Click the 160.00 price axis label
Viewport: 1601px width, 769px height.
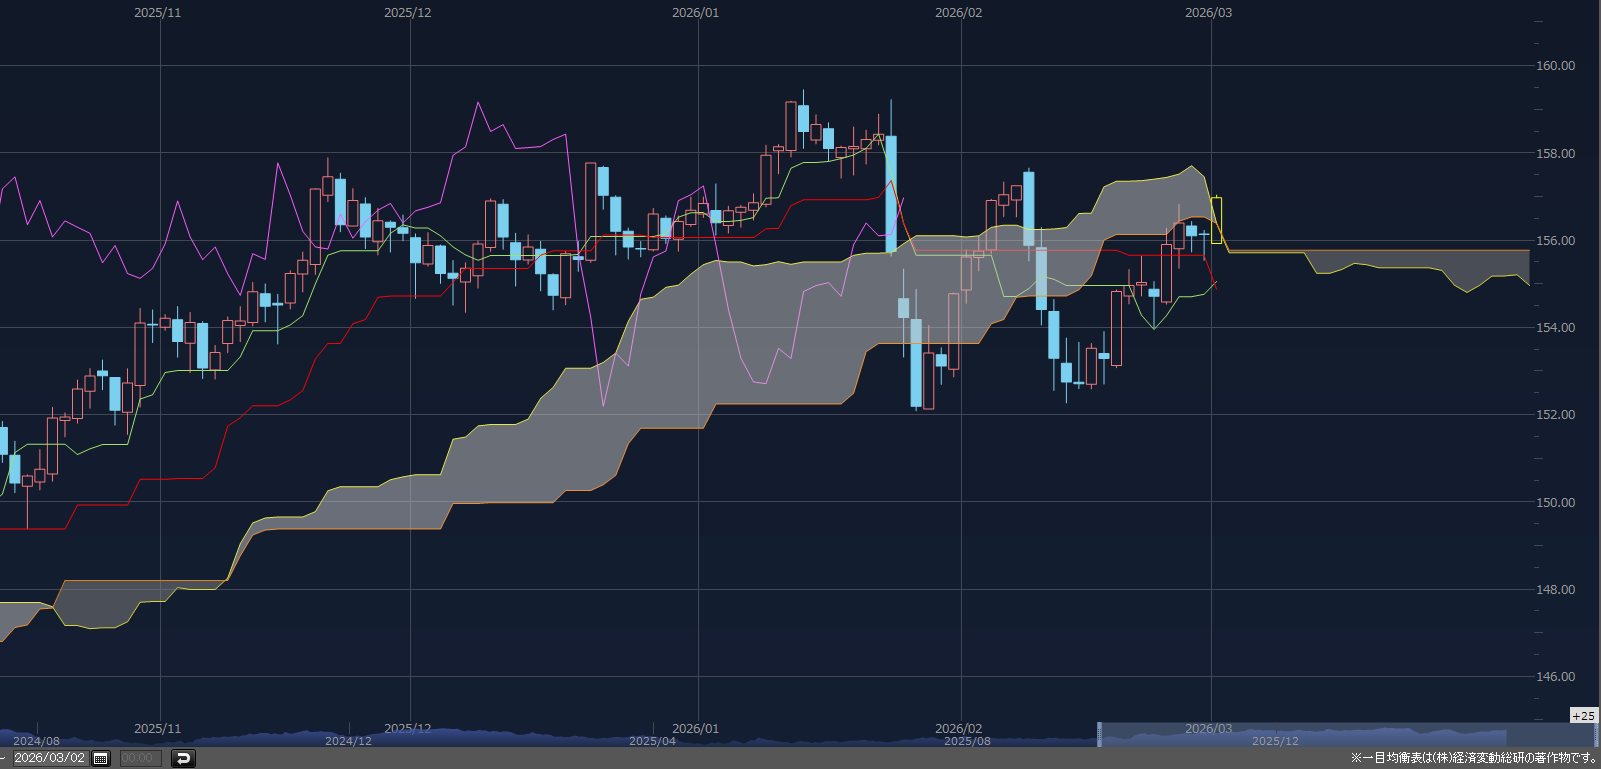pyautogui.click(x=1555, y=66)
